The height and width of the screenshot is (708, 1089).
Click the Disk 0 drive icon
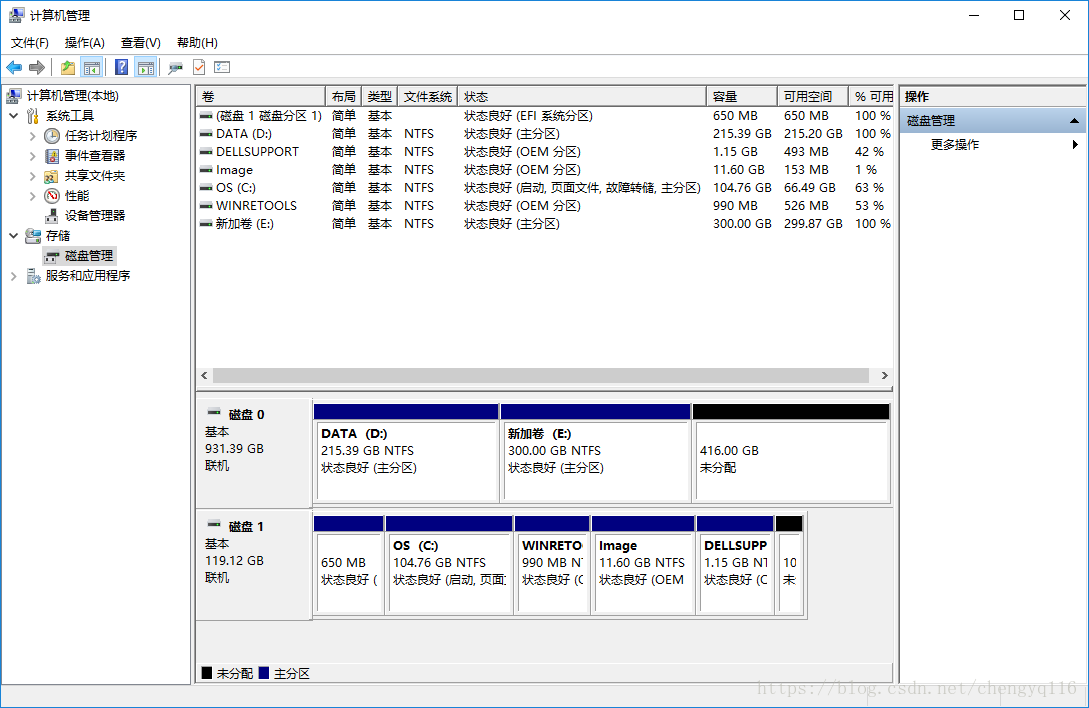[x=214, y=413]
